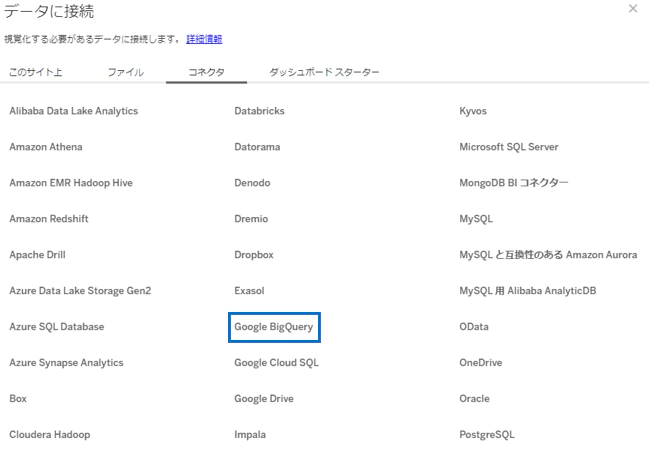This screenshot has height=450, width=649.
Task: Pick the Amazon Redshift connector
Action: pyautogui.click(x=51, y=219)
